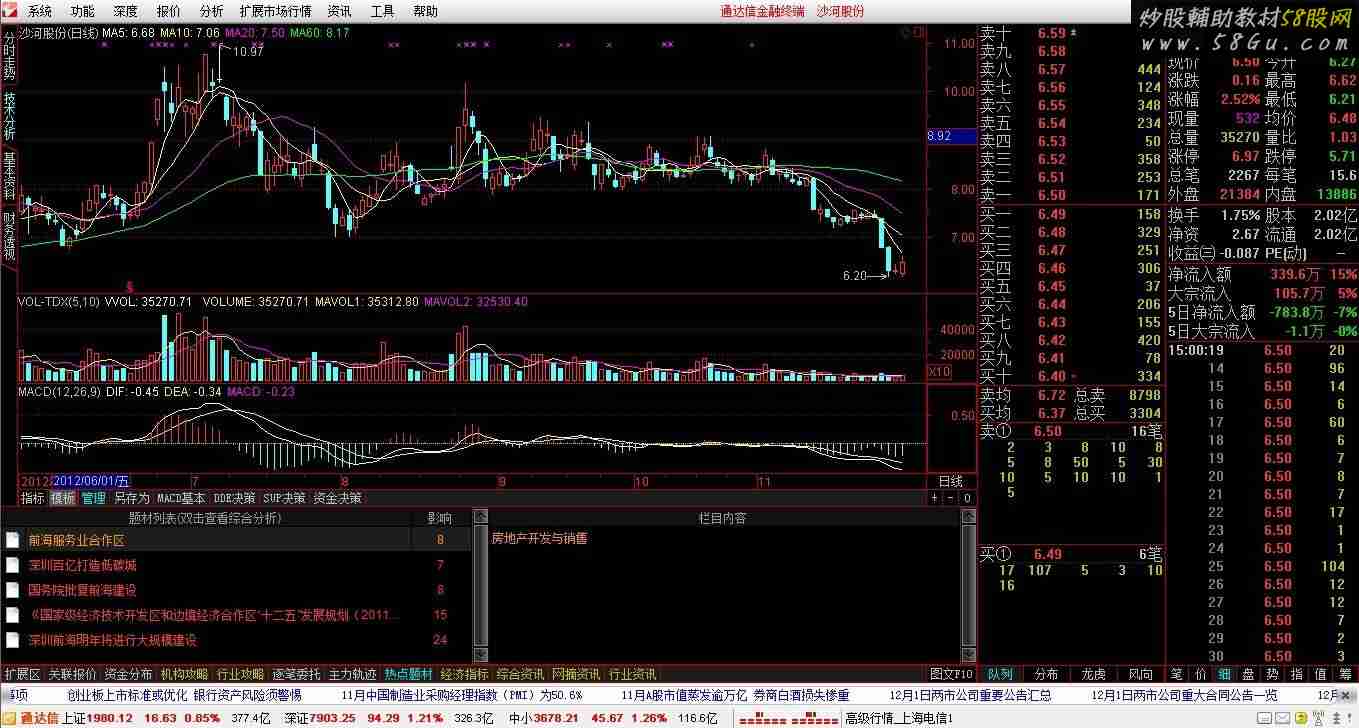The height and width of the screenshot is (728, 1359).
Task: Click 另存为 to save the template
Action: pos(131,497)
